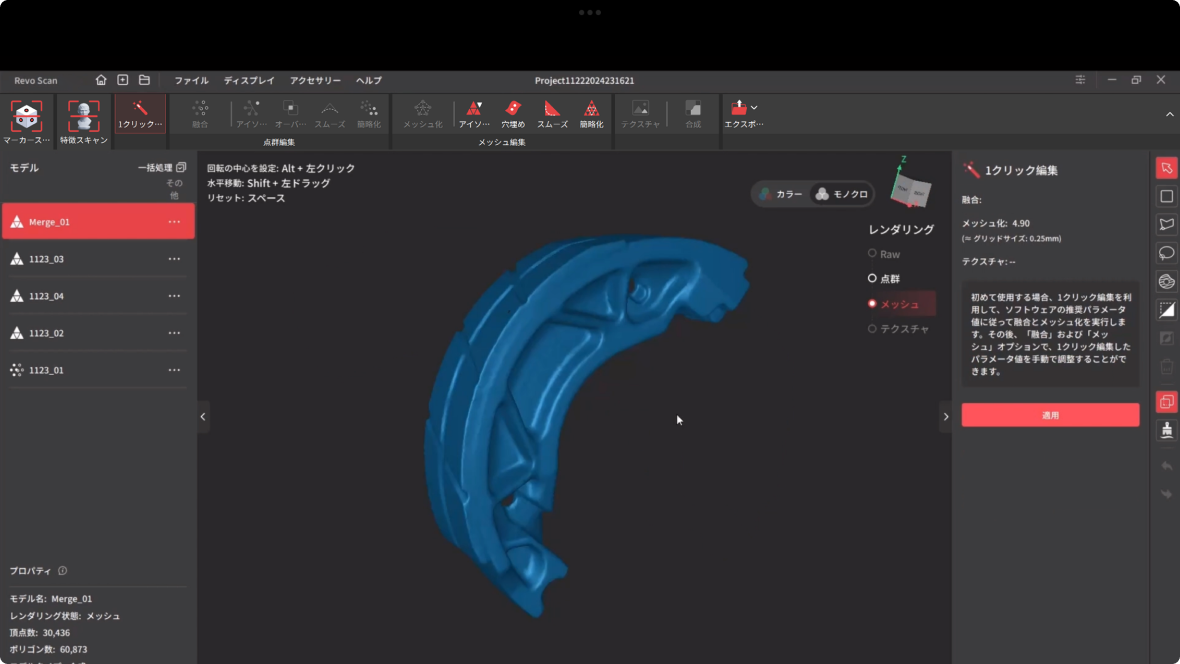This screenshot has width=1180, height=664.
Task: Click the スムーズ mesh smoothing tool
Action: [552, 112]
